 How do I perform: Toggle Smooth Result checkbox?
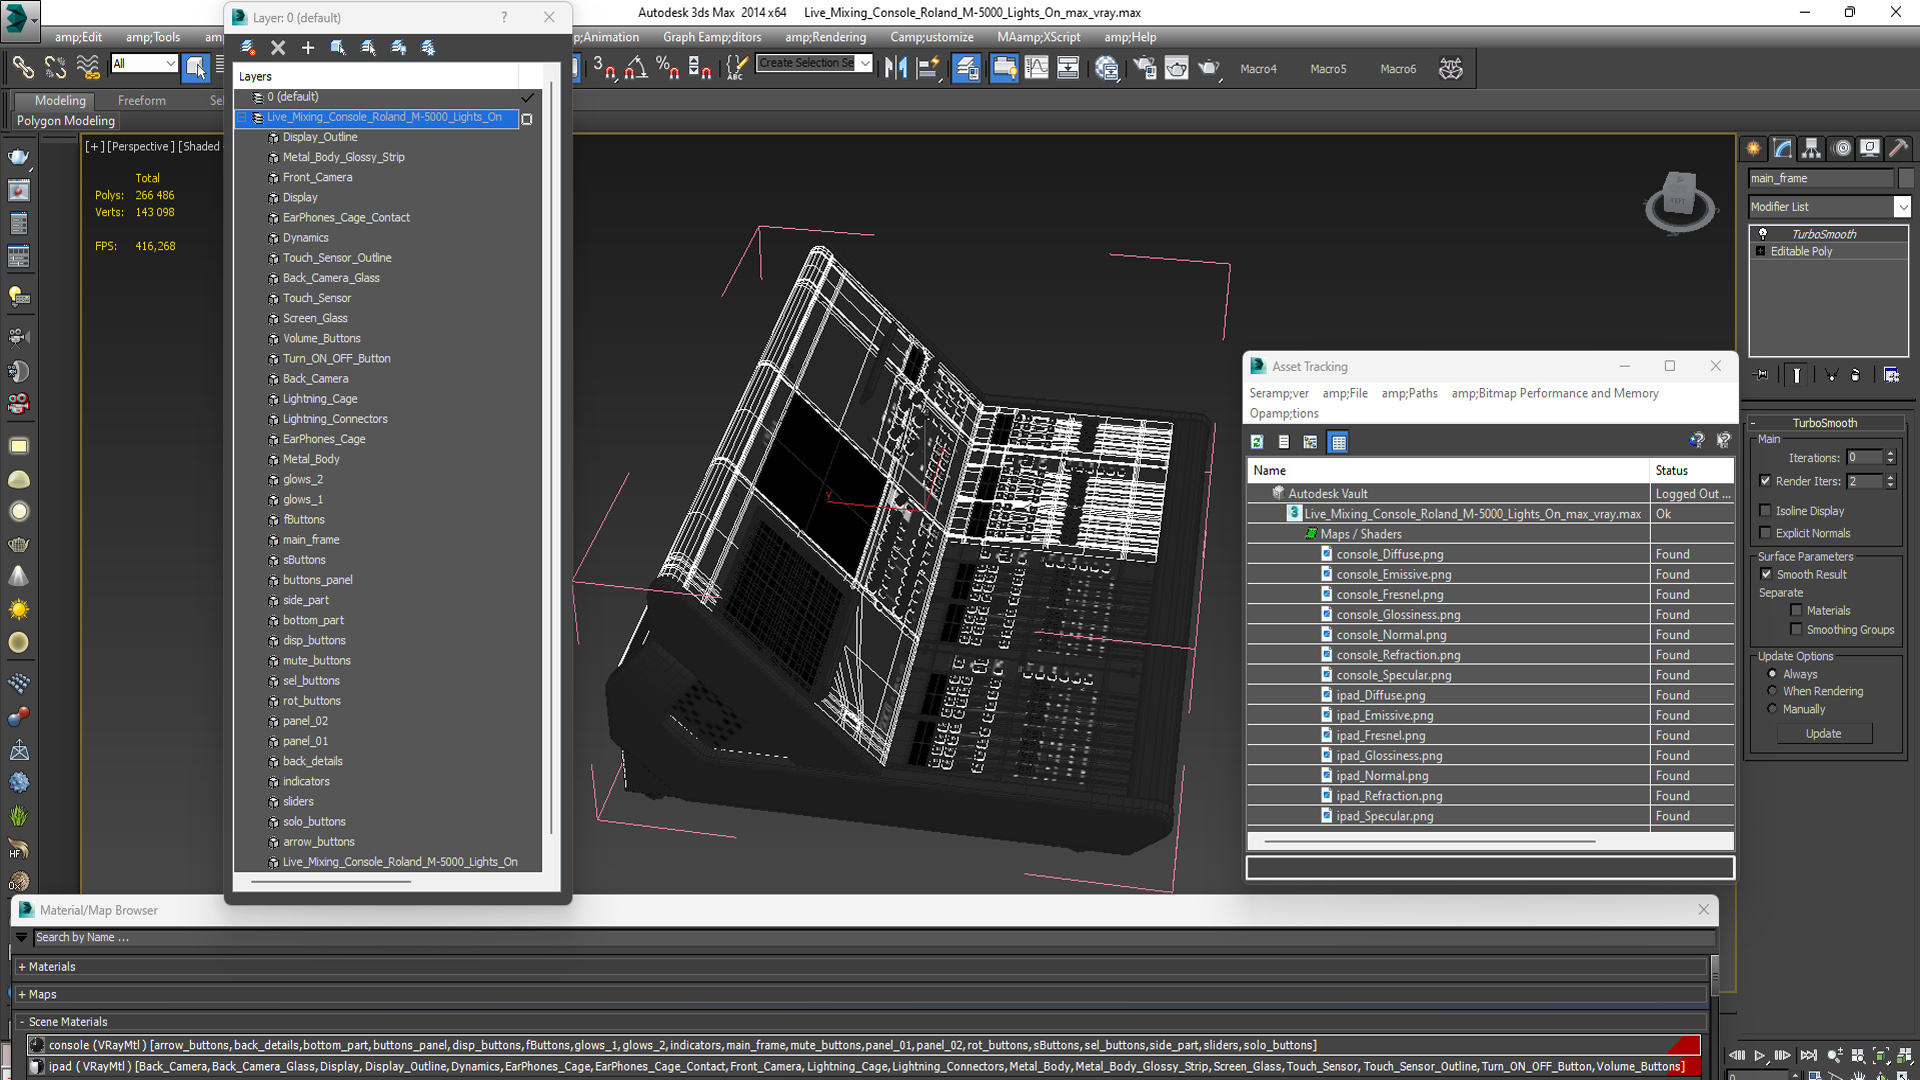coord(1766,574)
